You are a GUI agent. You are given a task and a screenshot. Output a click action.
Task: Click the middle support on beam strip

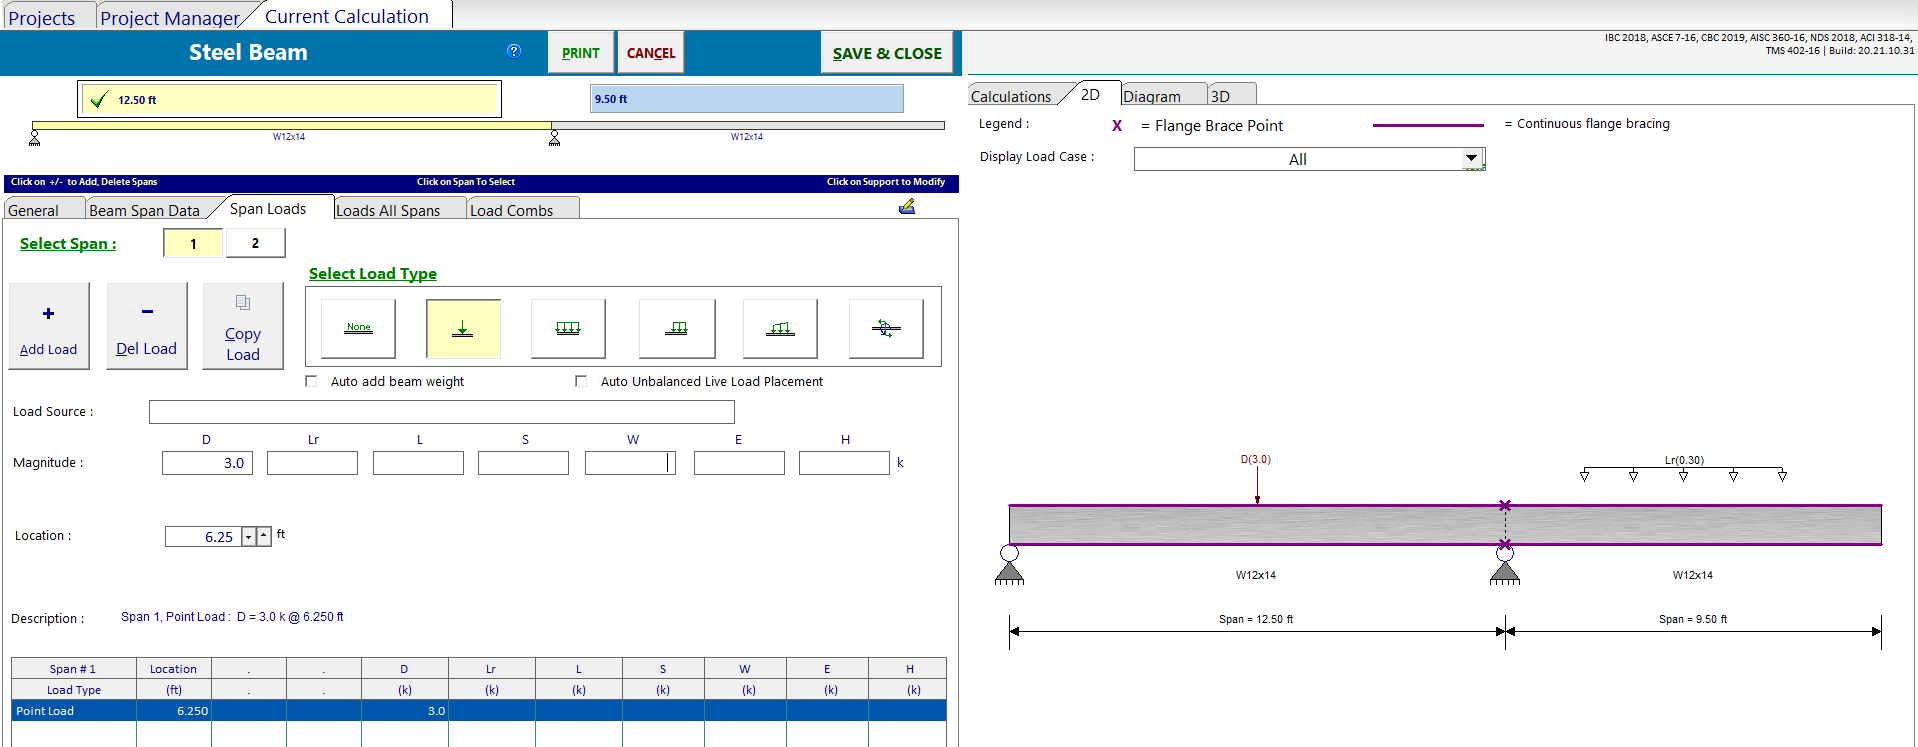click(554, 138)
